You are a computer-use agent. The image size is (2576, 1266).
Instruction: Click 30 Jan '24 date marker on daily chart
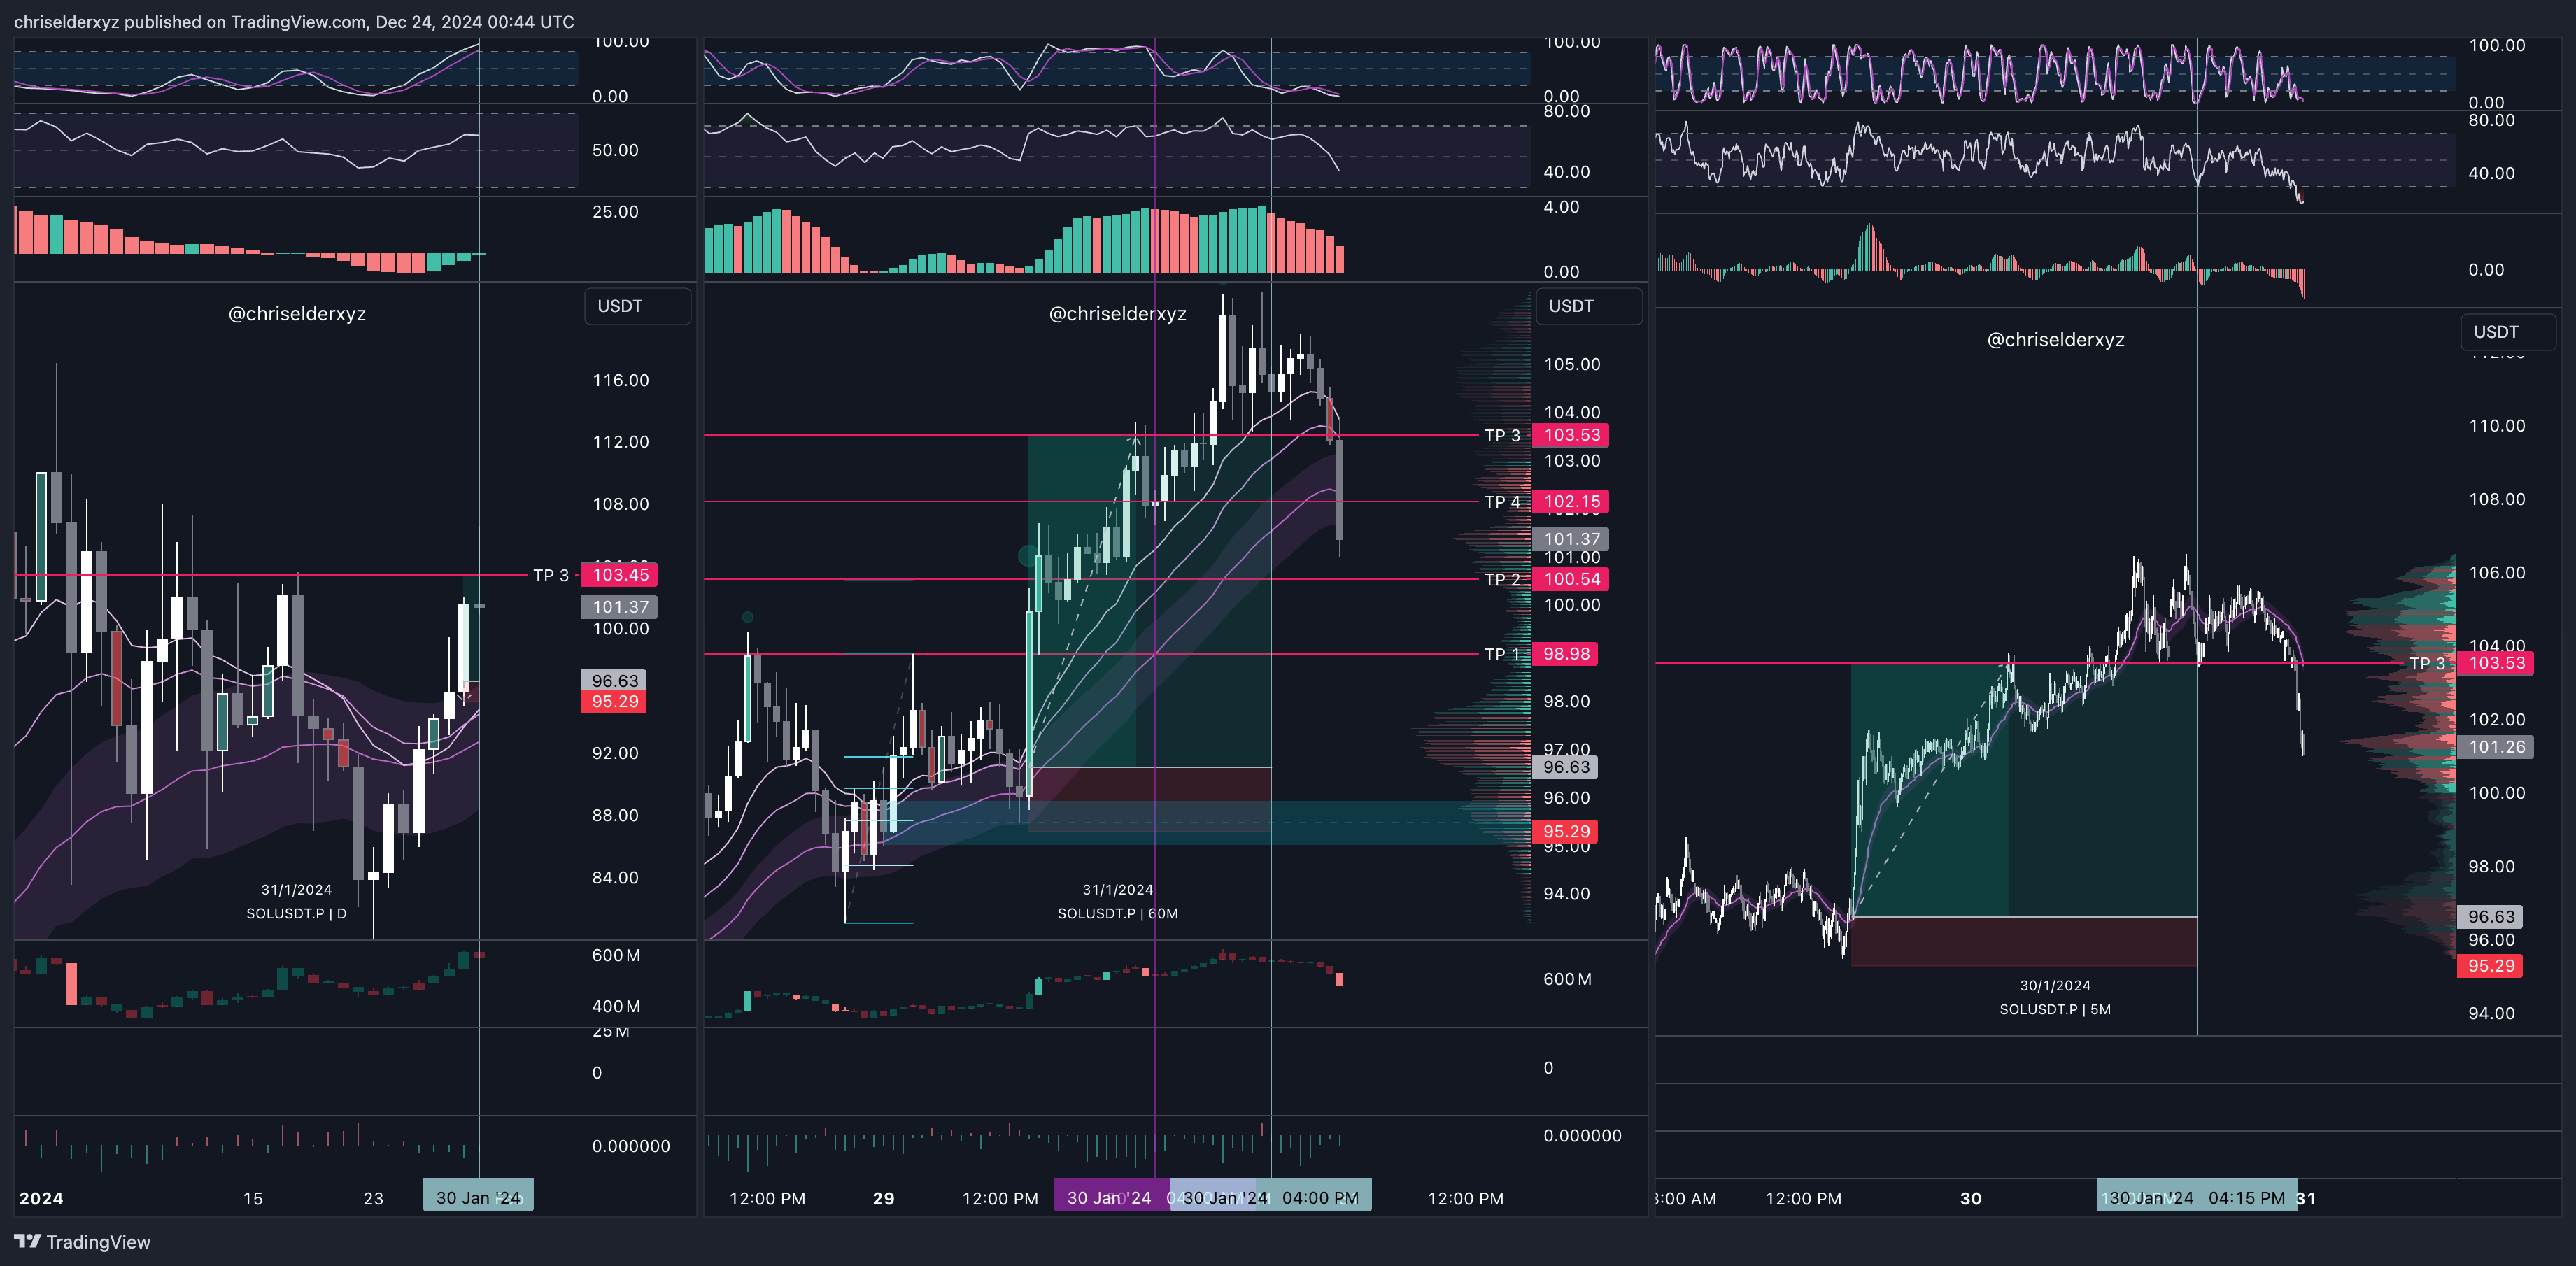point(478,1198)
